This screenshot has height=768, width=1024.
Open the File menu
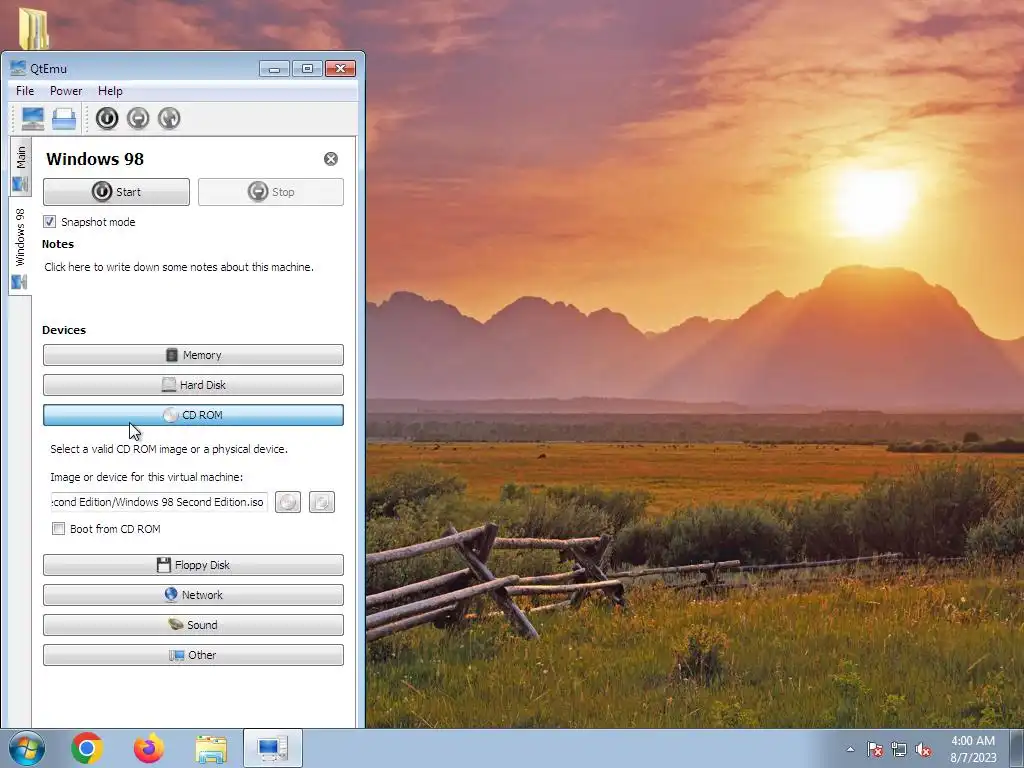point(25,91)
